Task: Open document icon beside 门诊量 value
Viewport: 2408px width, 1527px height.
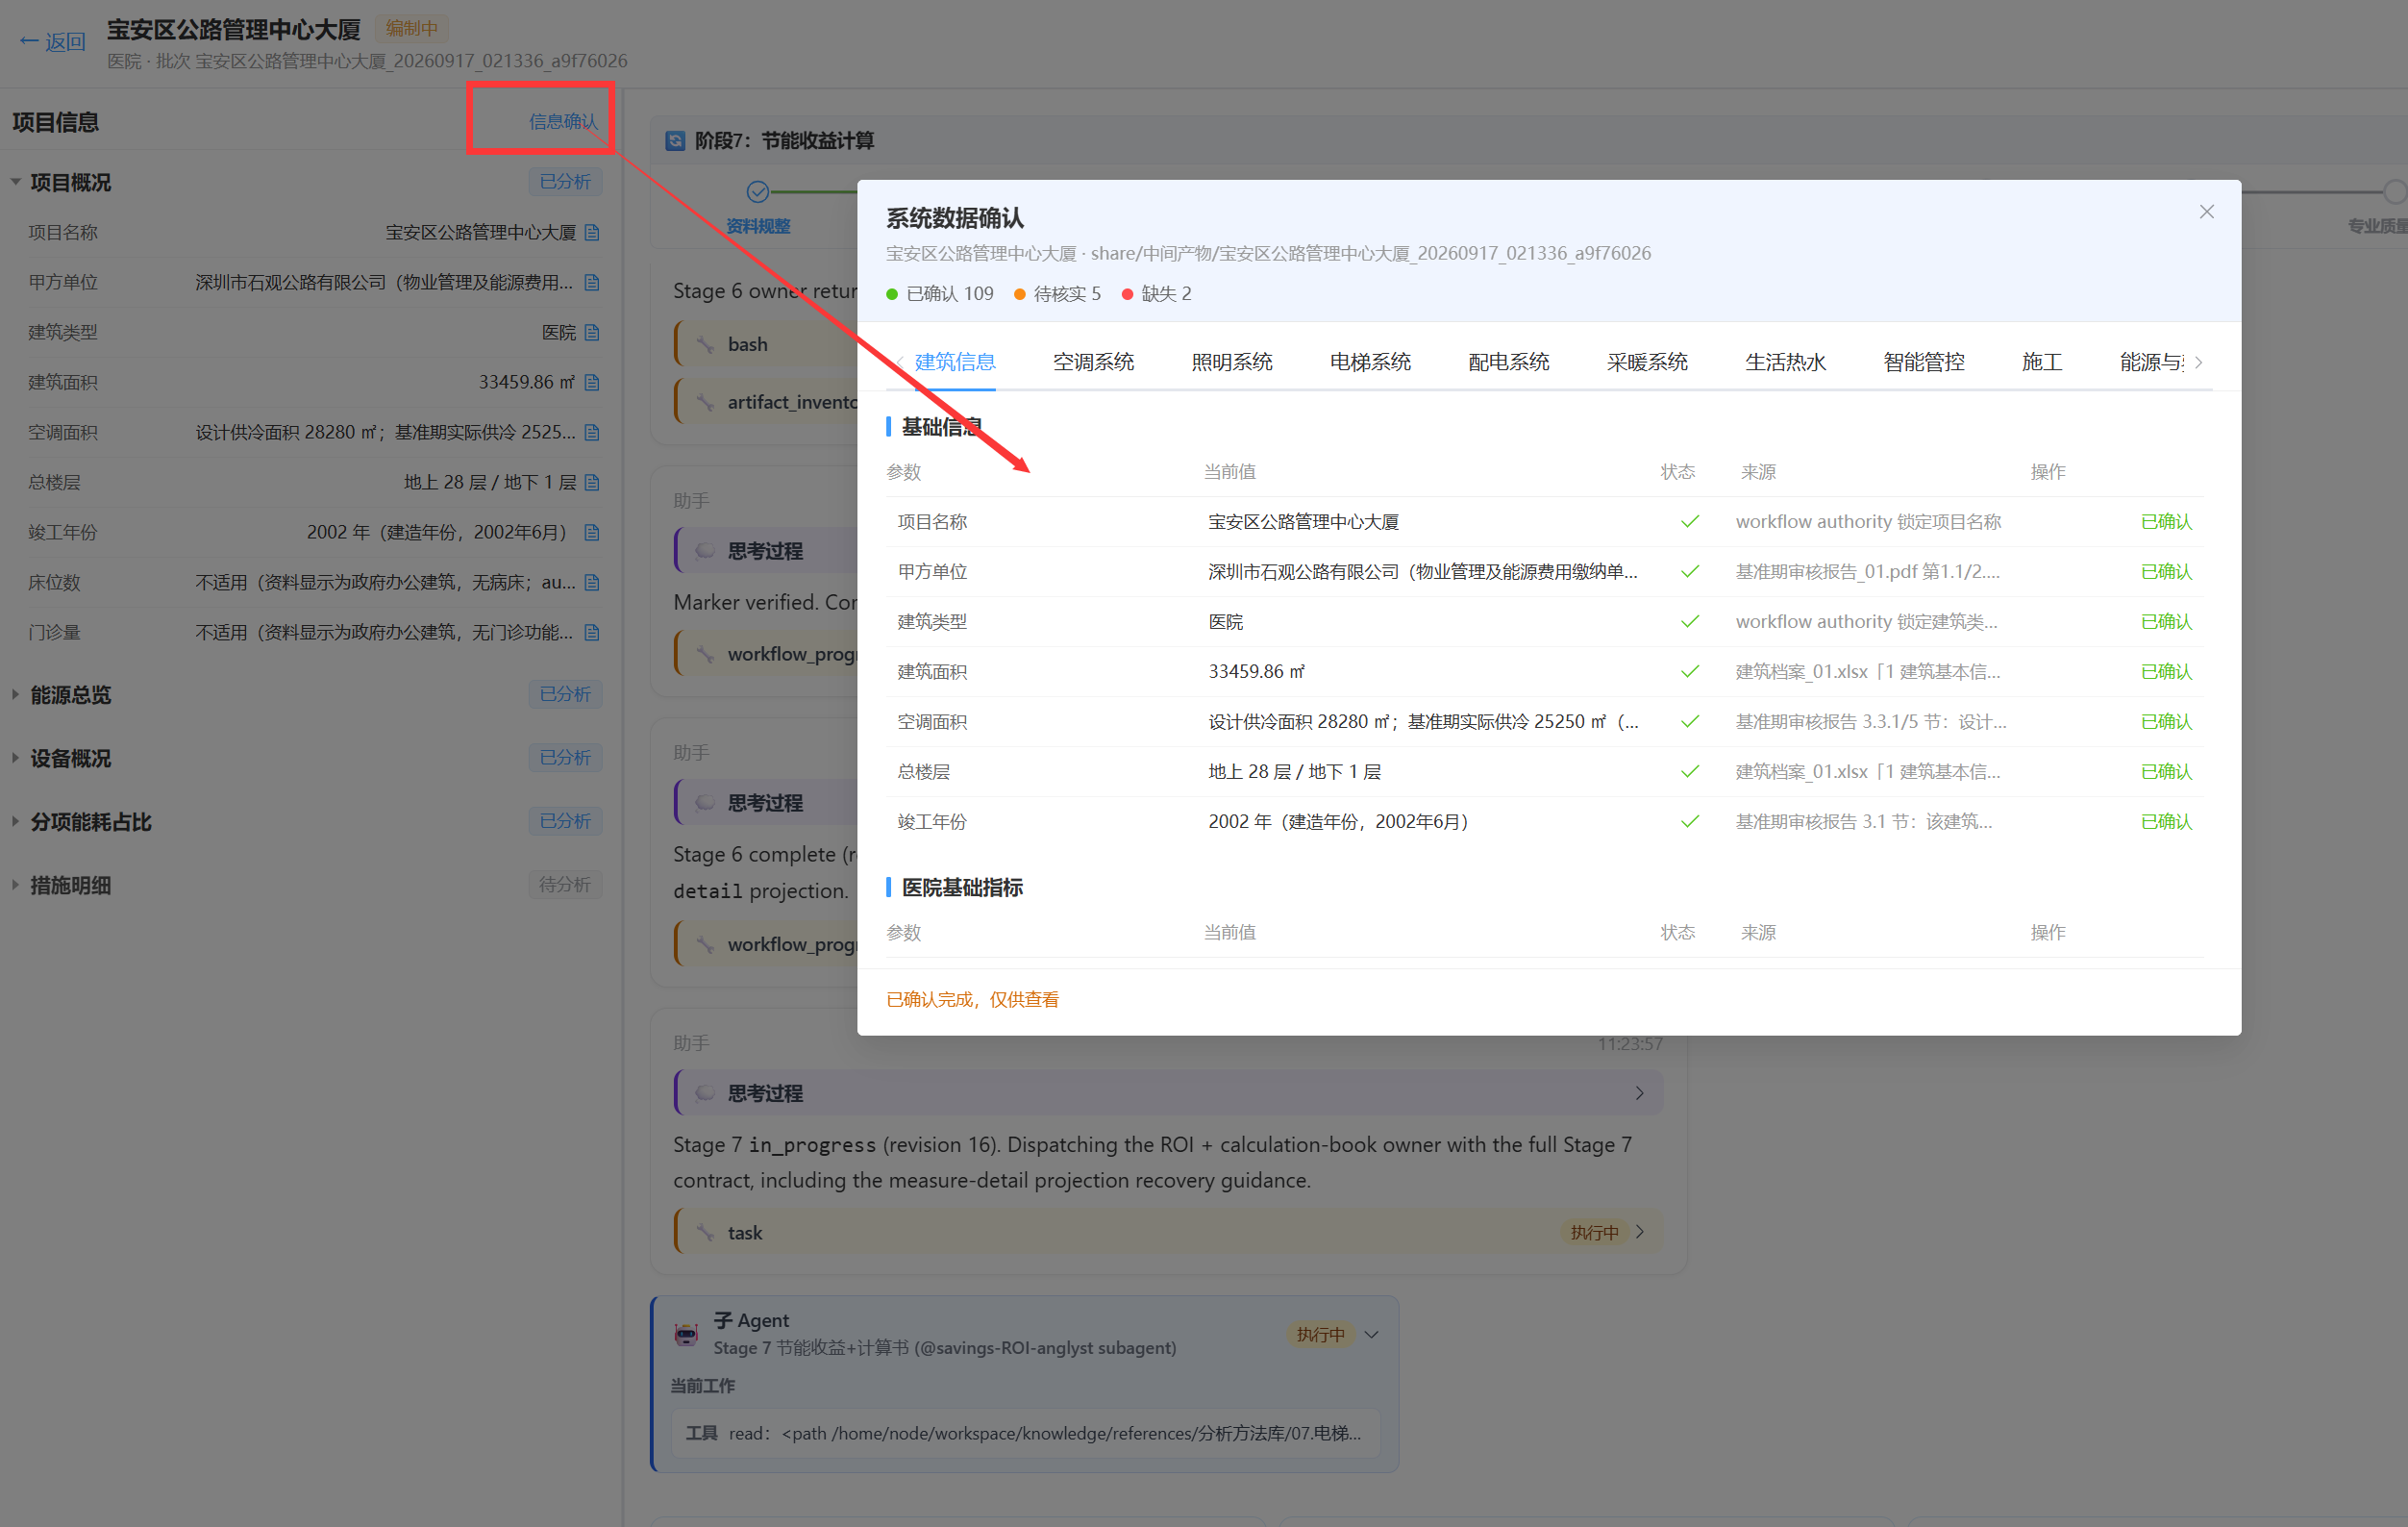Action: [x=592, y=632]
